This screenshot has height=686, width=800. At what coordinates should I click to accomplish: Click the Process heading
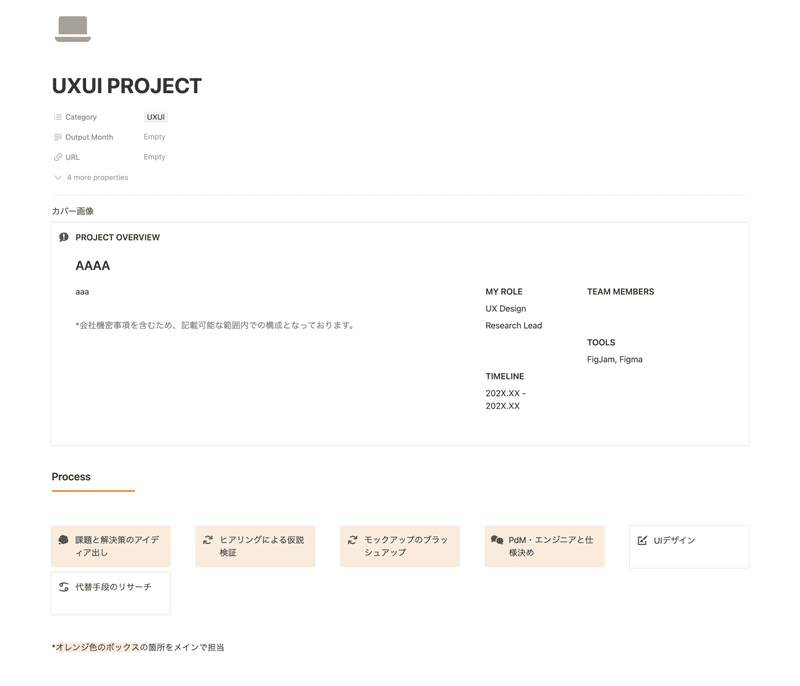point(71,476)
